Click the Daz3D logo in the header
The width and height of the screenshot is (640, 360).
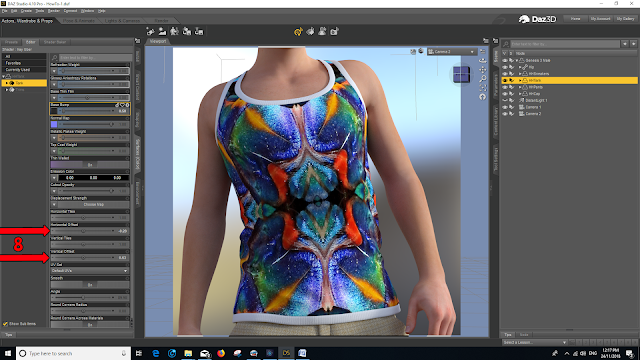[x=537, y=19]
